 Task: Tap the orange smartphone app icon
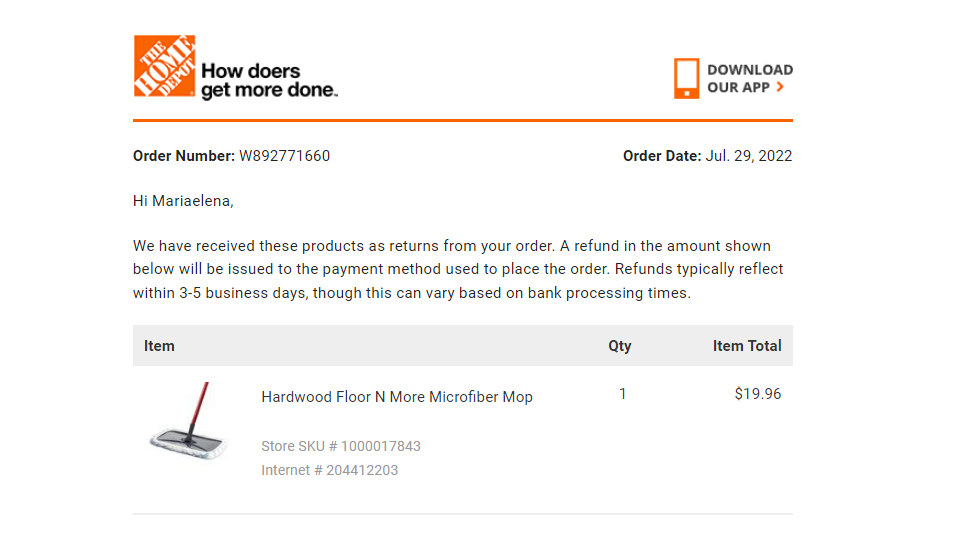(687, 78)
